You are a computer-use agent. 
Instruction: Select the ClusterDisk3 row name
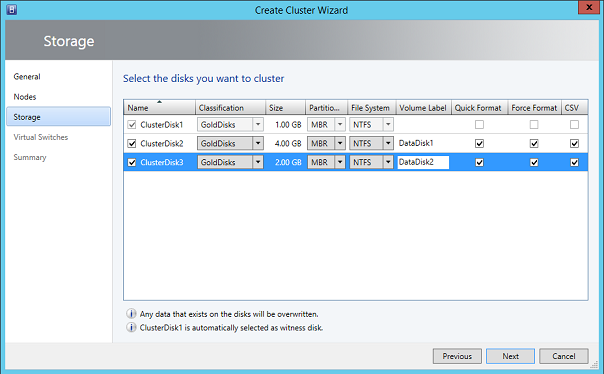click(162, 163)
